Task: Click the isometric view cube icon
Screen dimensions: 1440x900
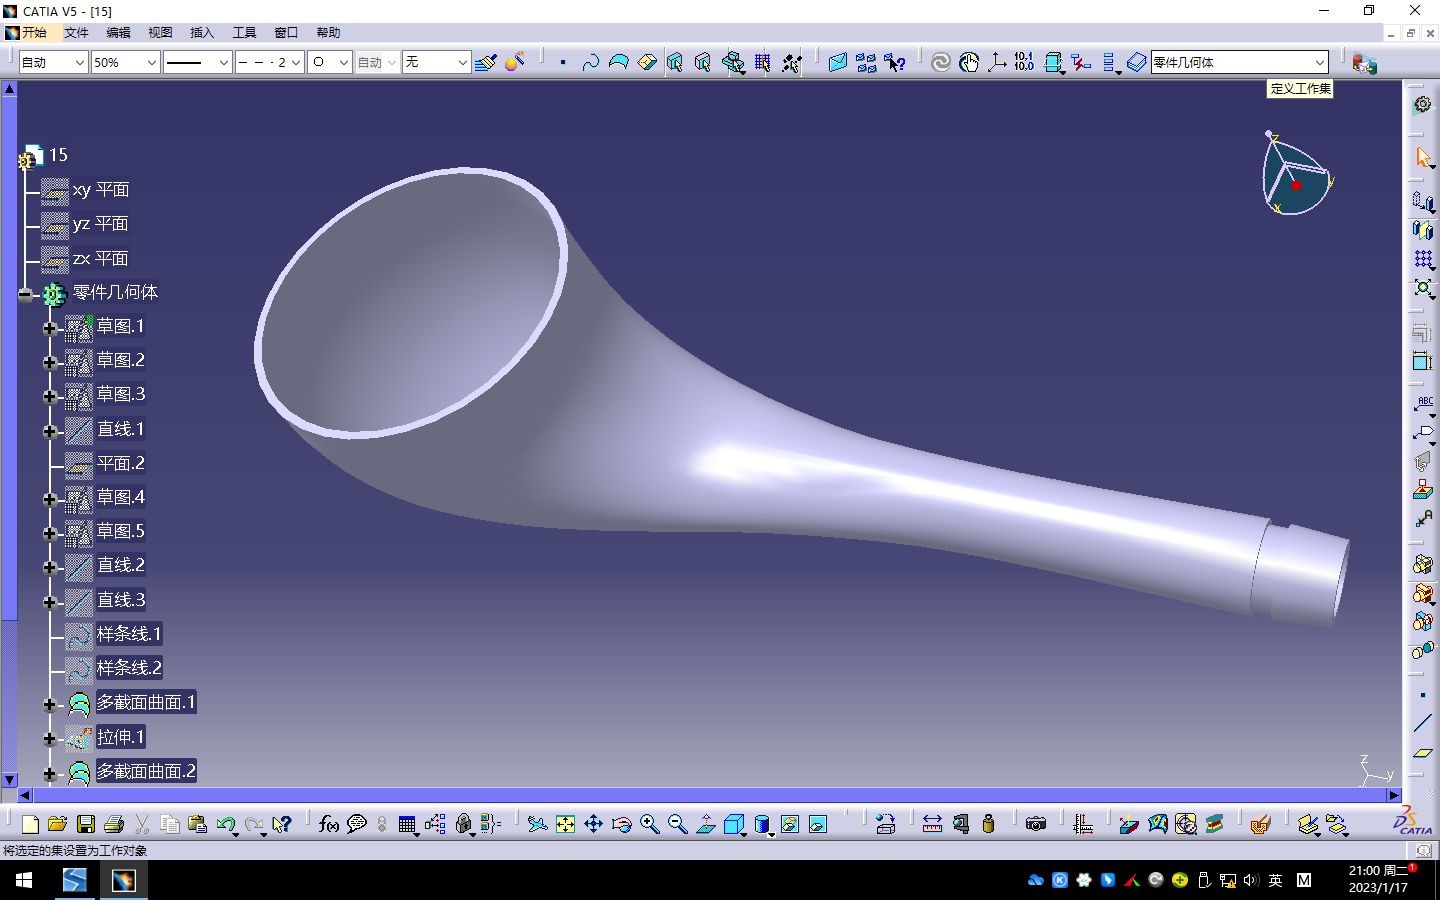Action: (734, 824)
